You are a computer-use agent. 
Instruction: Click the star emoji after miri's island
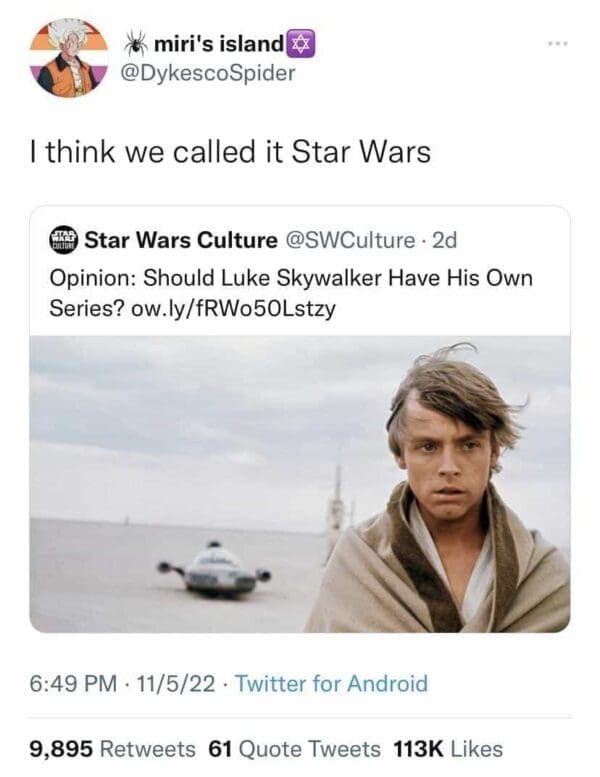(x=298, y=44)
